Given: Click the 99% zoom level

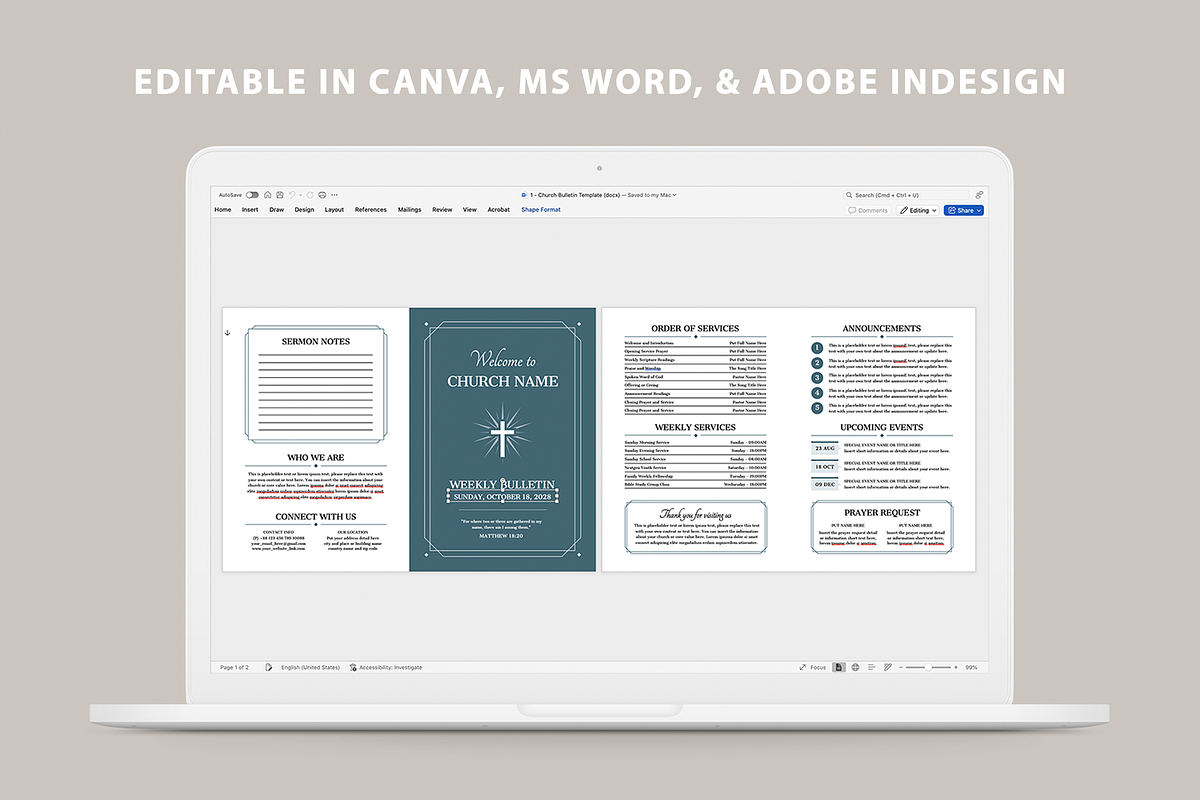Looking at the screenshot, I should (971, 667).
